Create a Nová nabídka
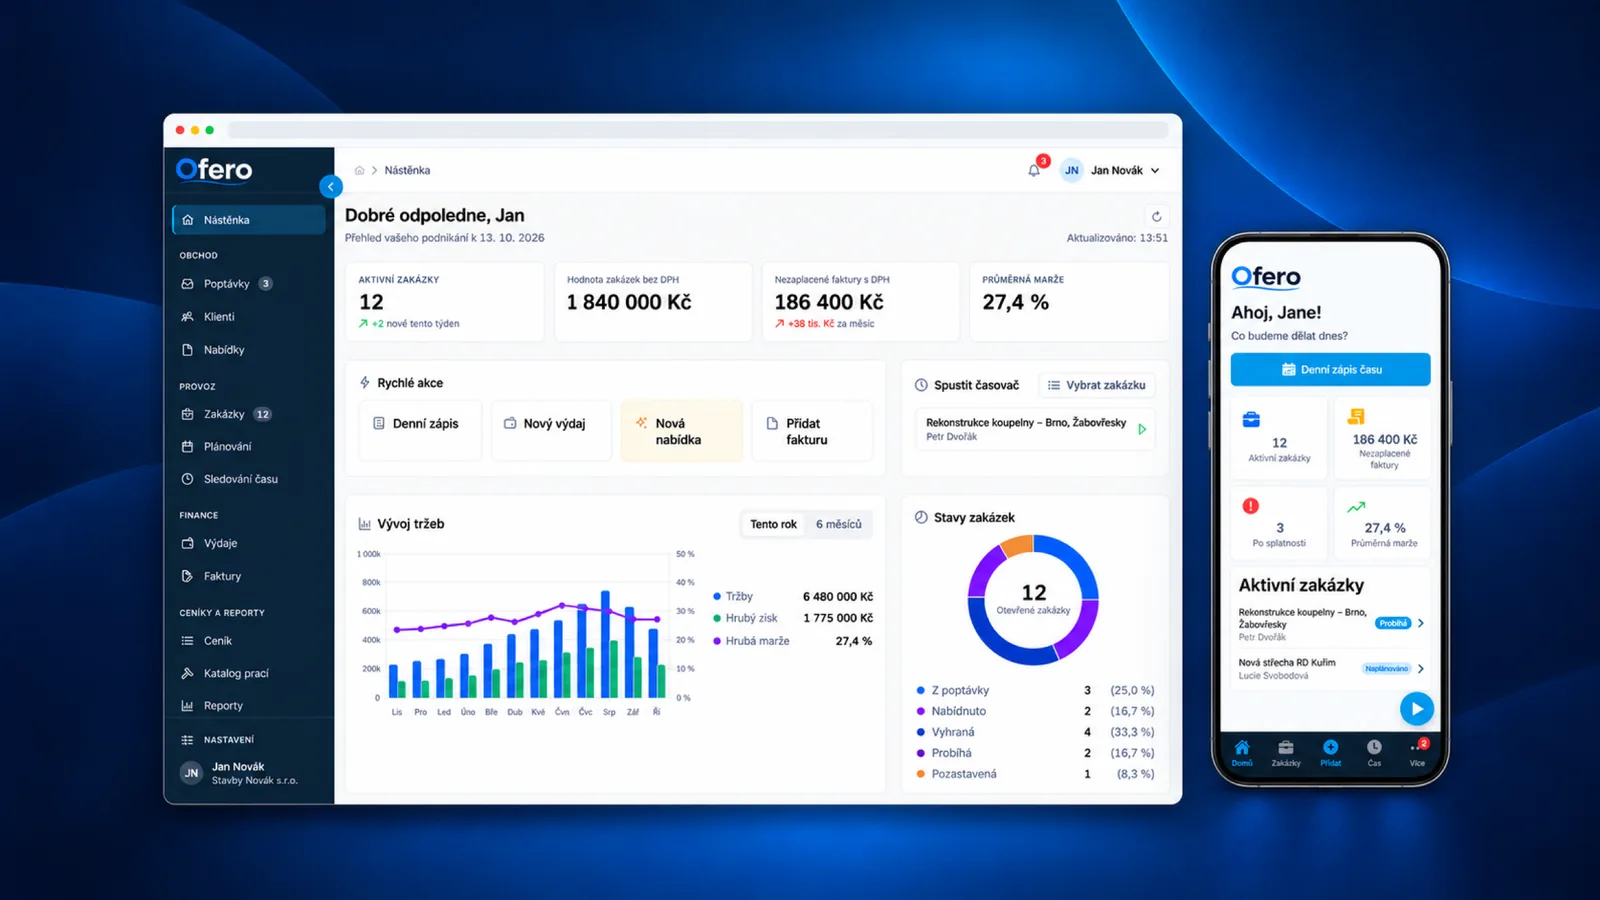This screenshot has height=900, width=1600. pos(682,431)
